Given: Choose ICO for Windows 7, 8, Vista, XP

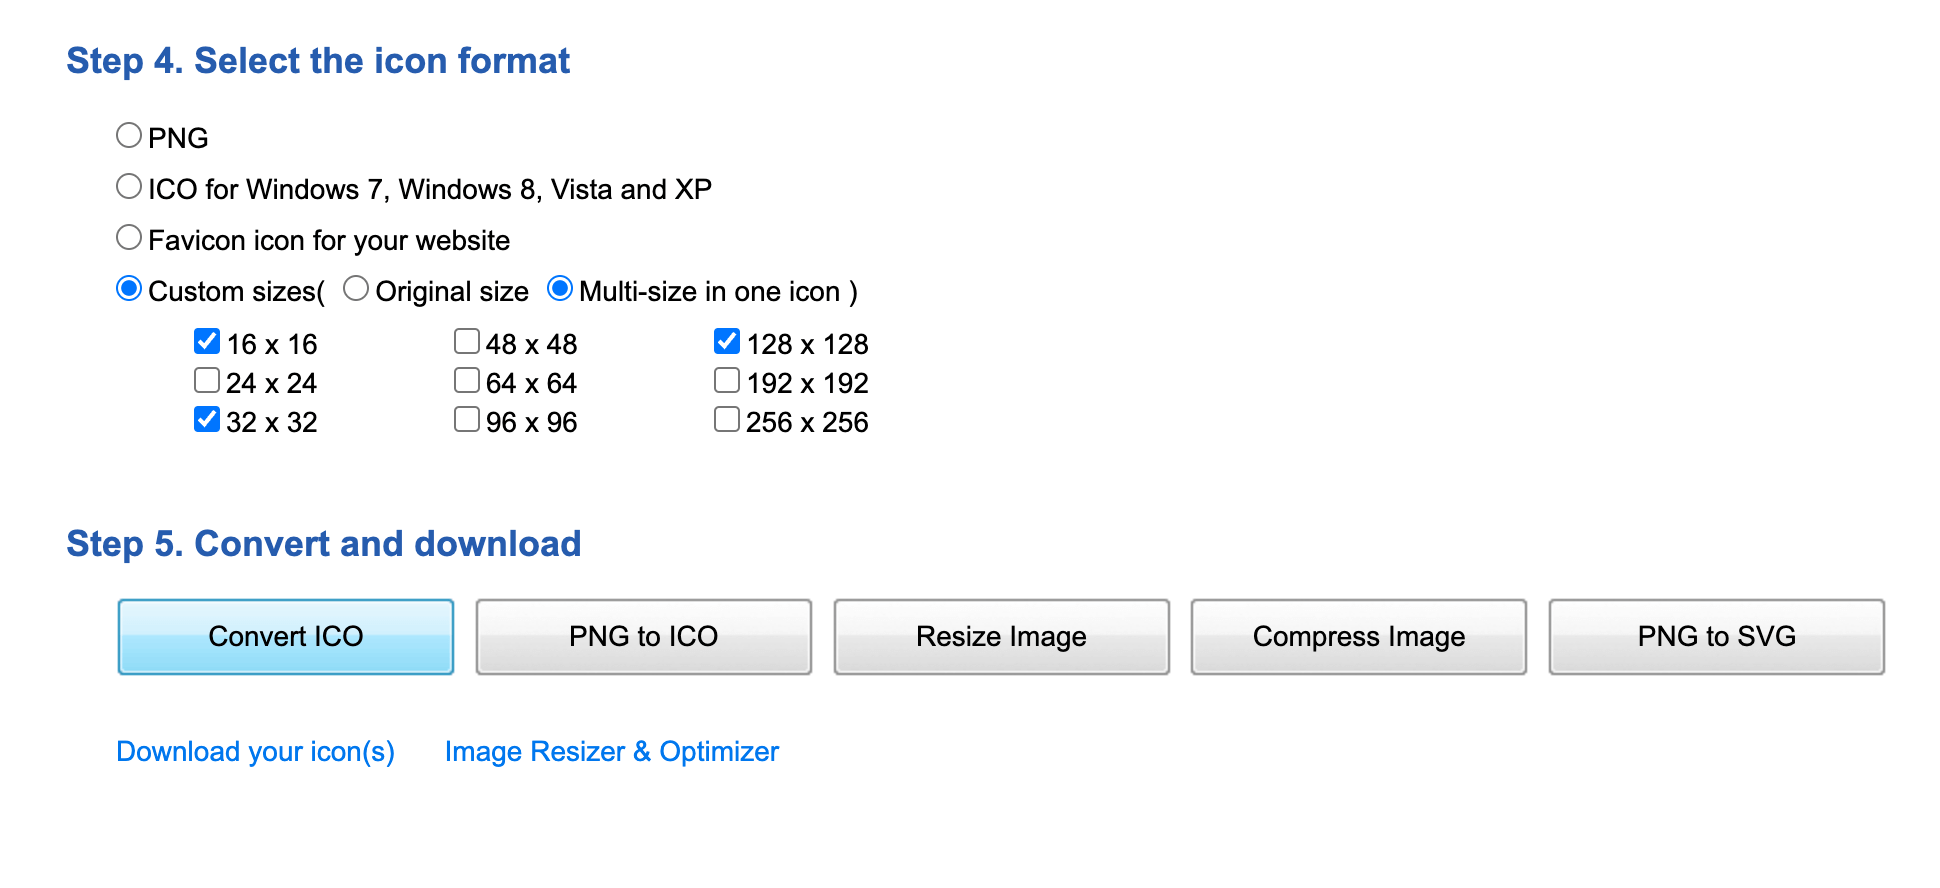Looking at the screenshot, I should click(x=129, y=186).
